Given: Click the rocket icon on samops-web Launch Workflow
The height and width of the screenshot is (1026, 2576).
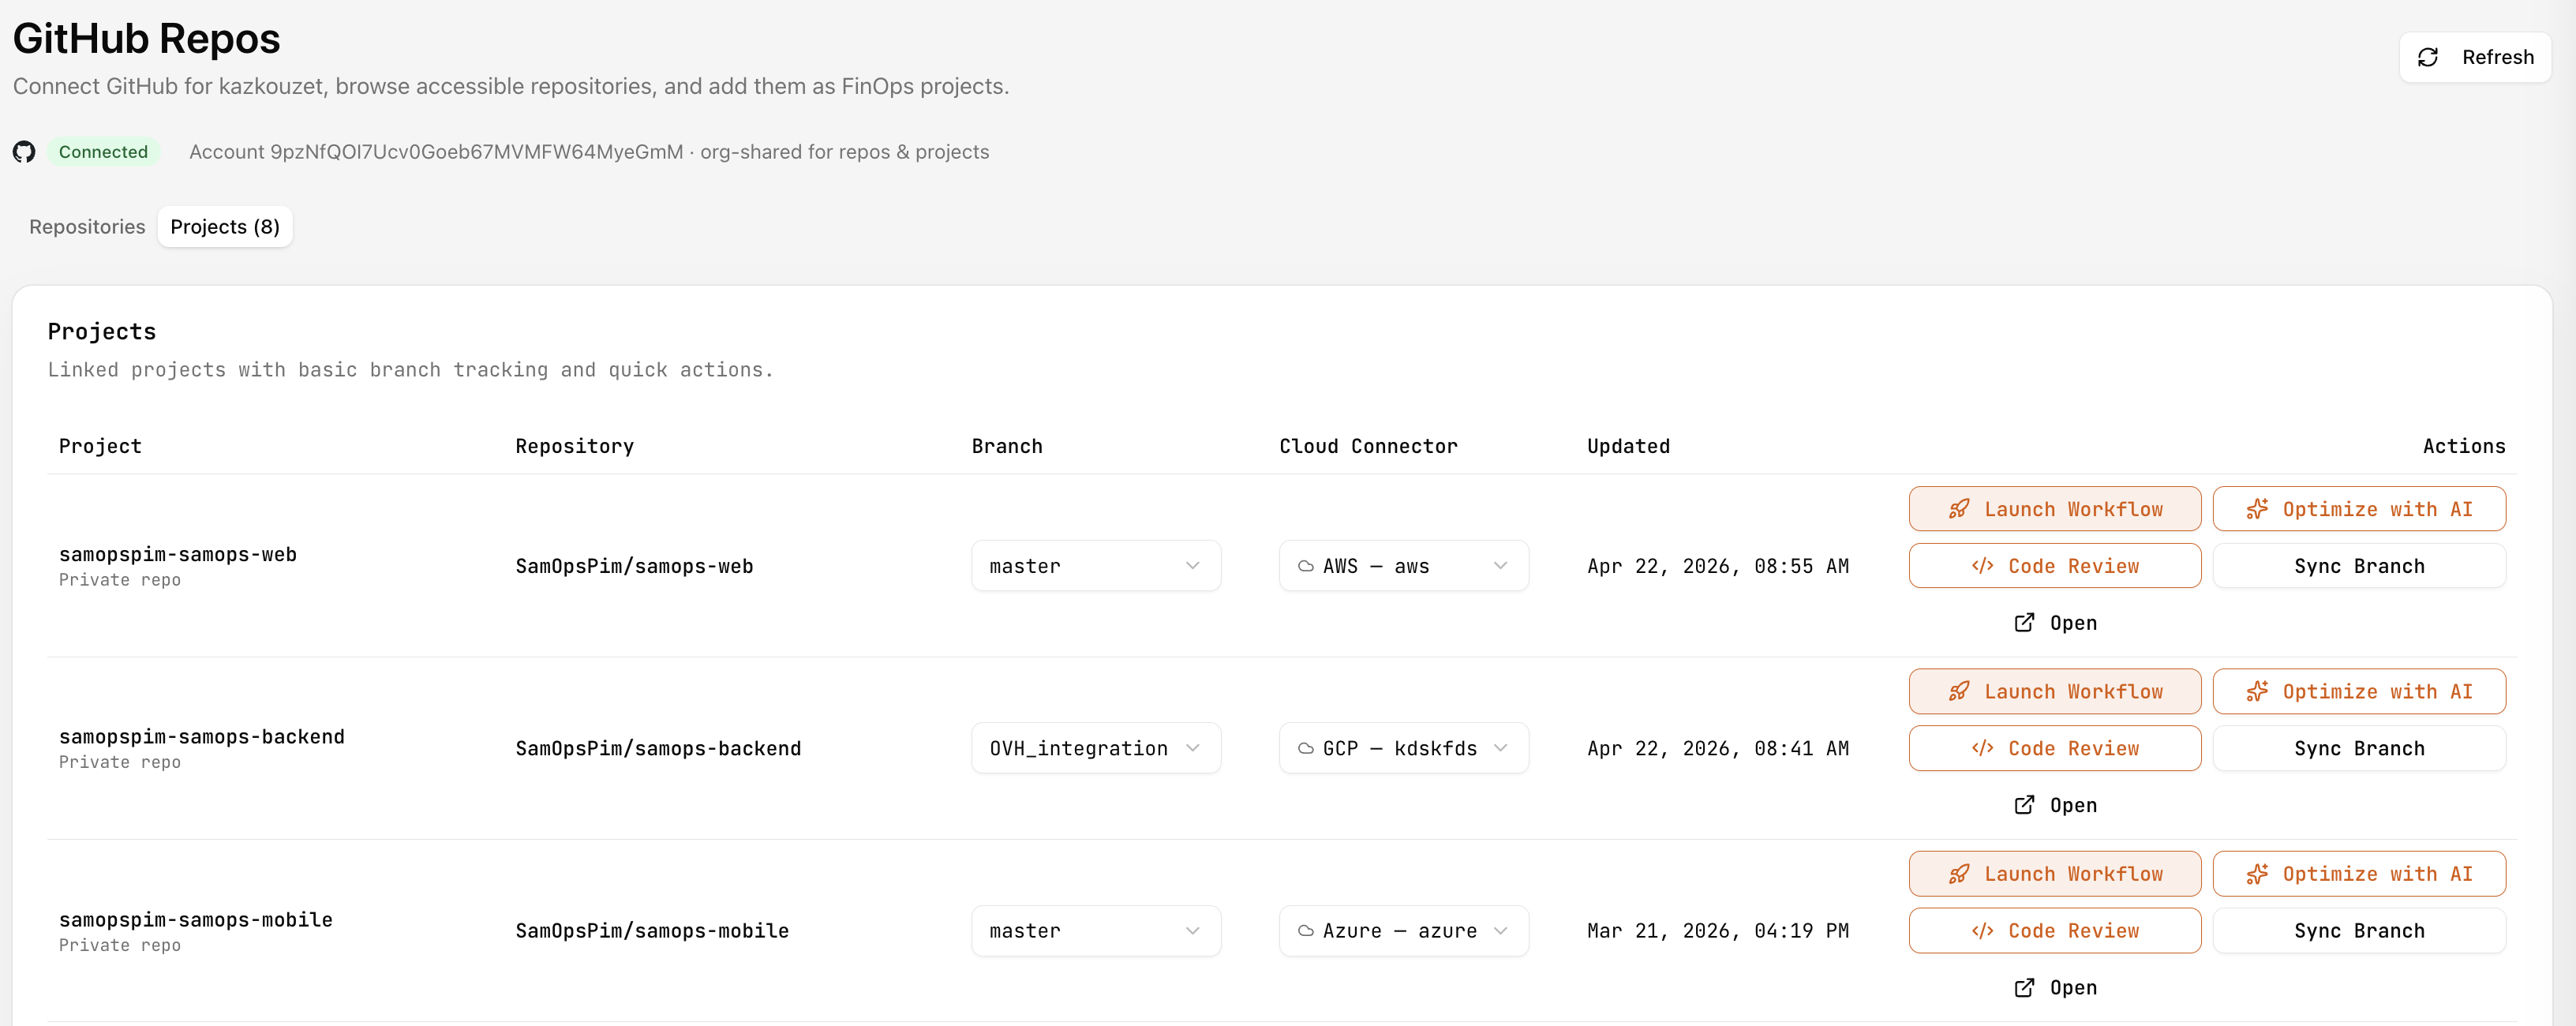Looking at the screenshot, I should tap(1958, 508).
